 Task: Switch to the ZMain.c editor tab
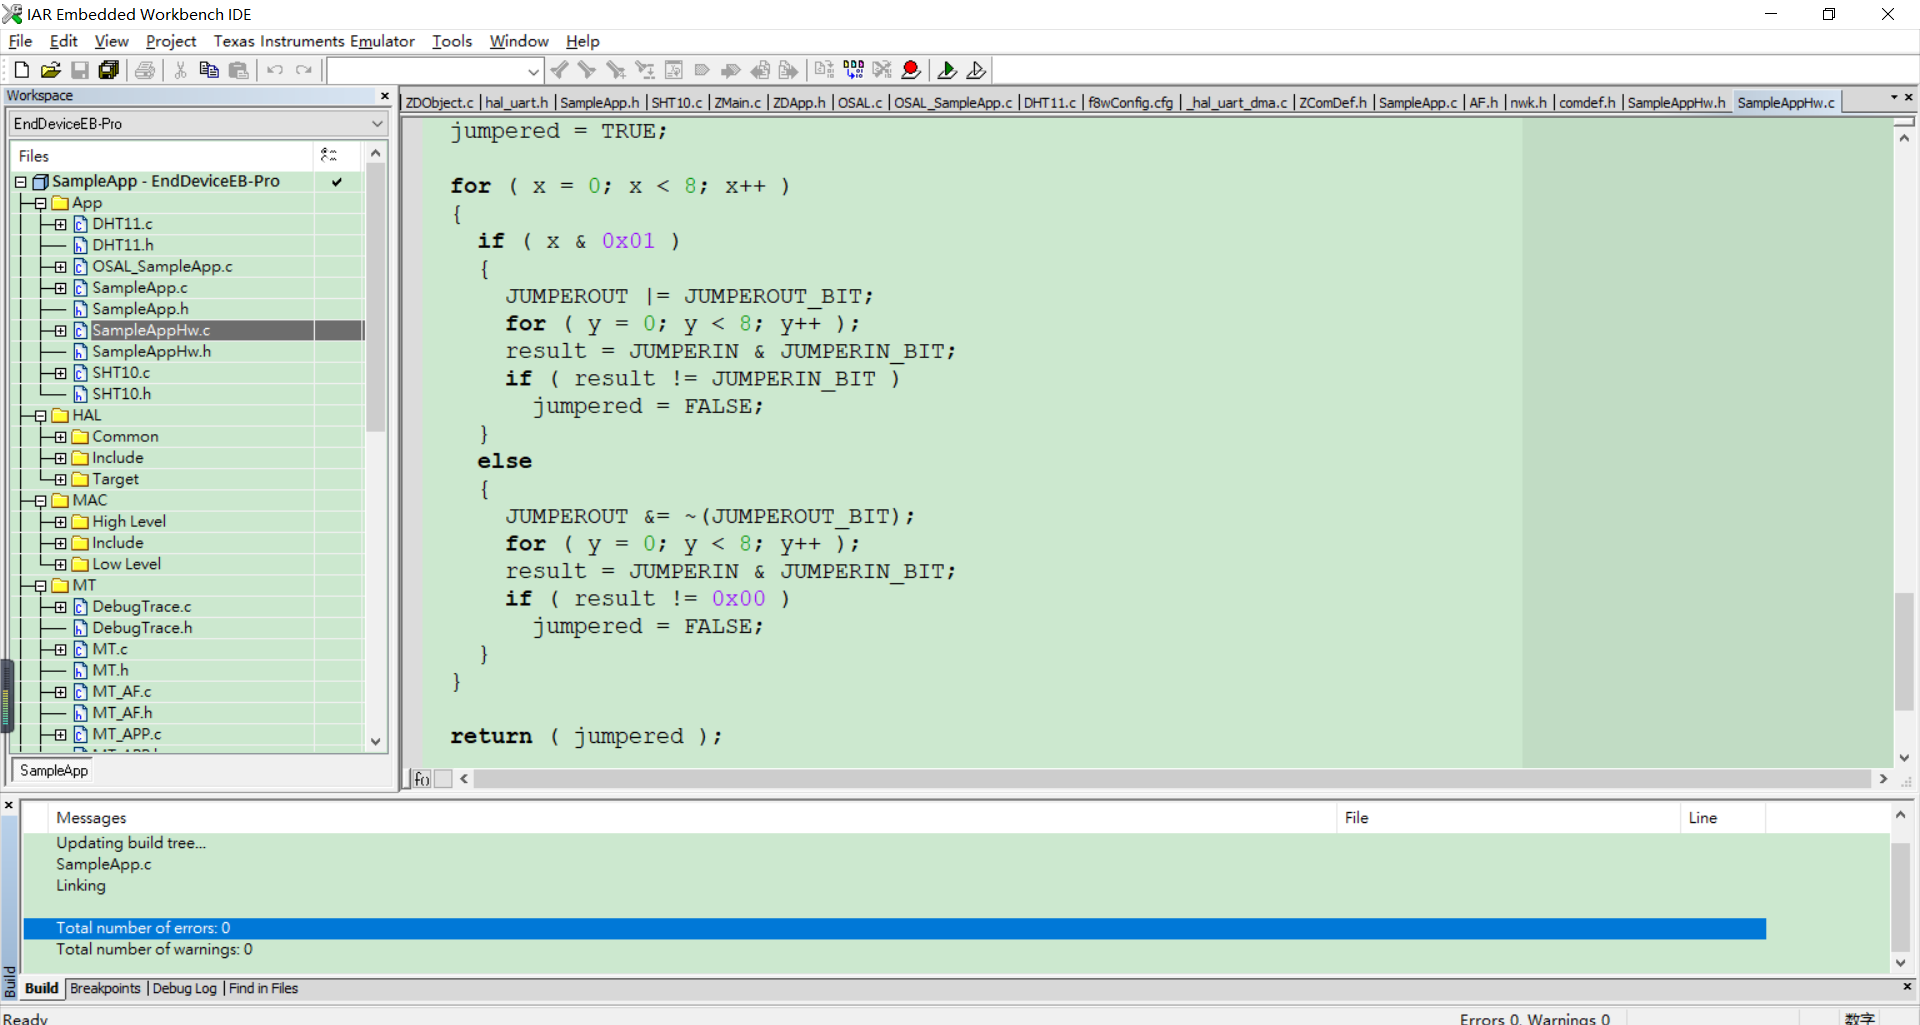pos(737,103)
